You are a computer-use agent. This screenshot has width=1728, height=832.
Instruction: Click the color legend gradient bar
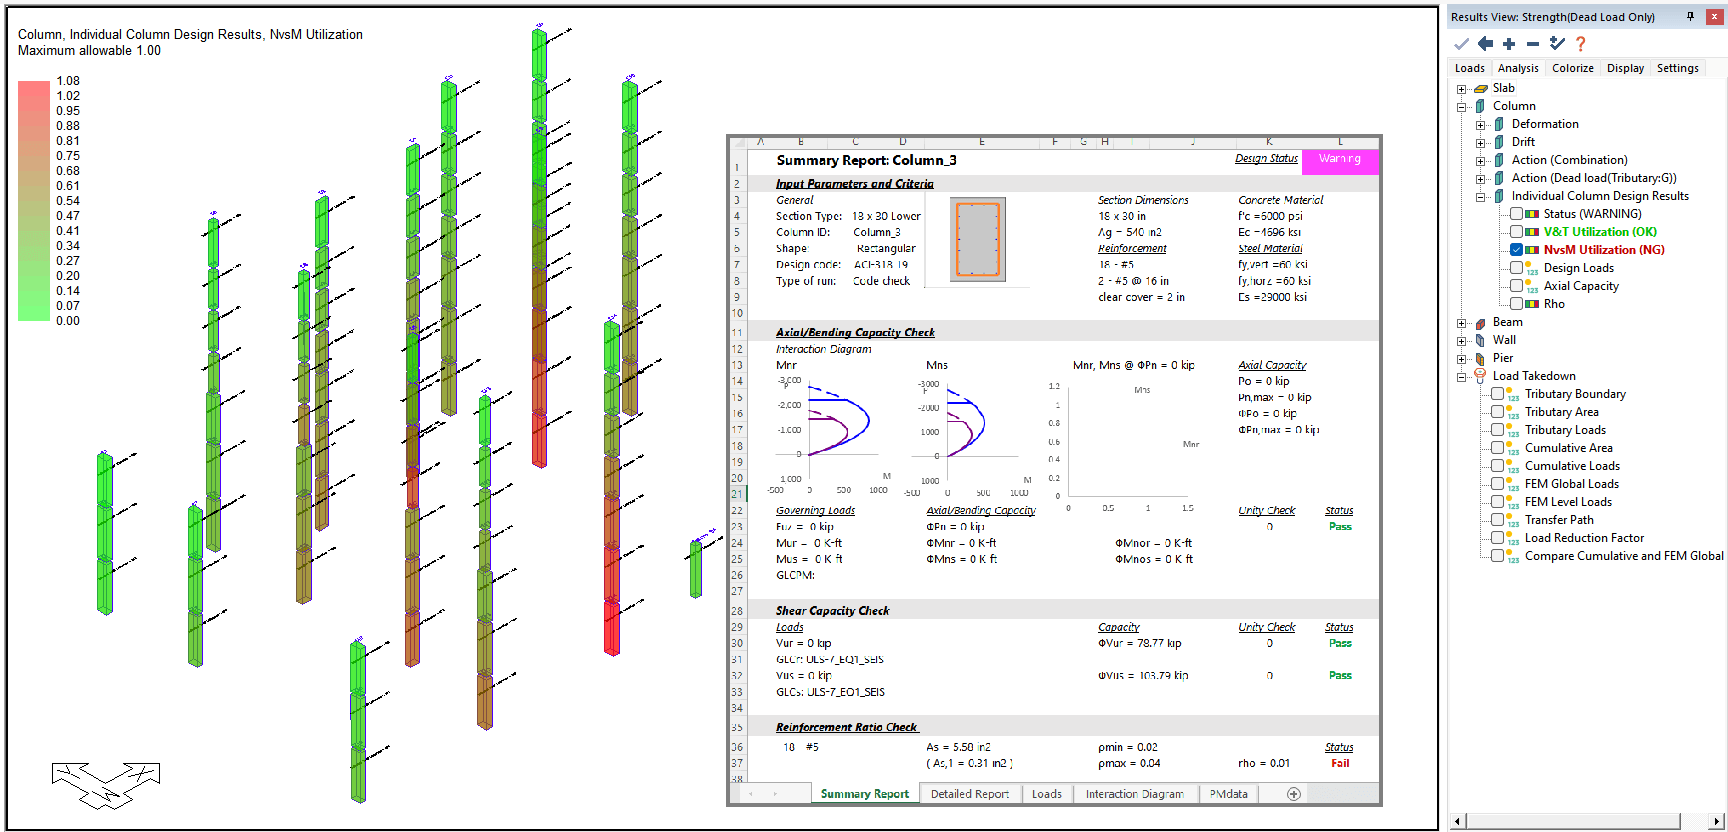[x=33, y=201]
